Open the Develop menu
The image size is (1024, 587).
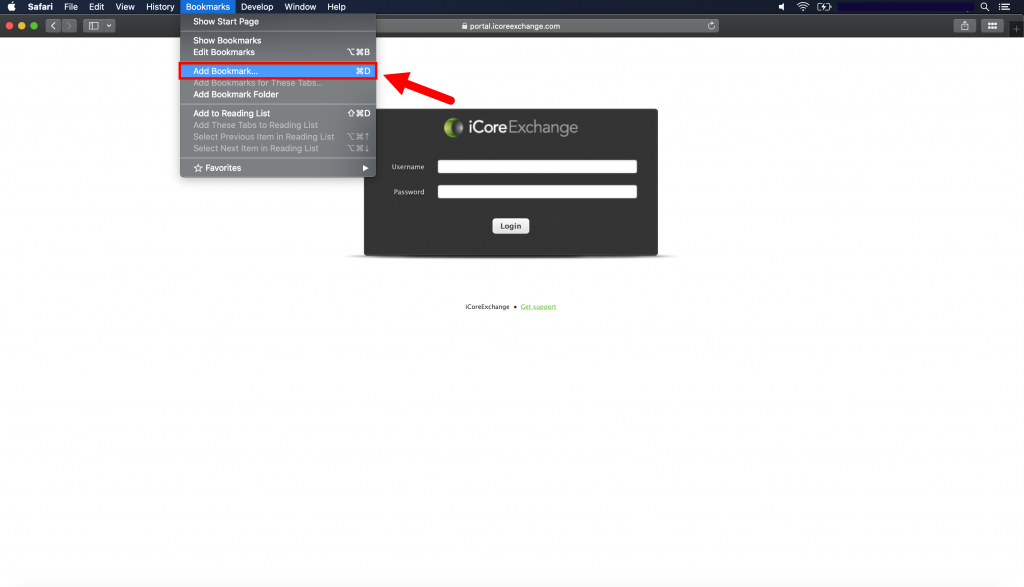[257, 7]
